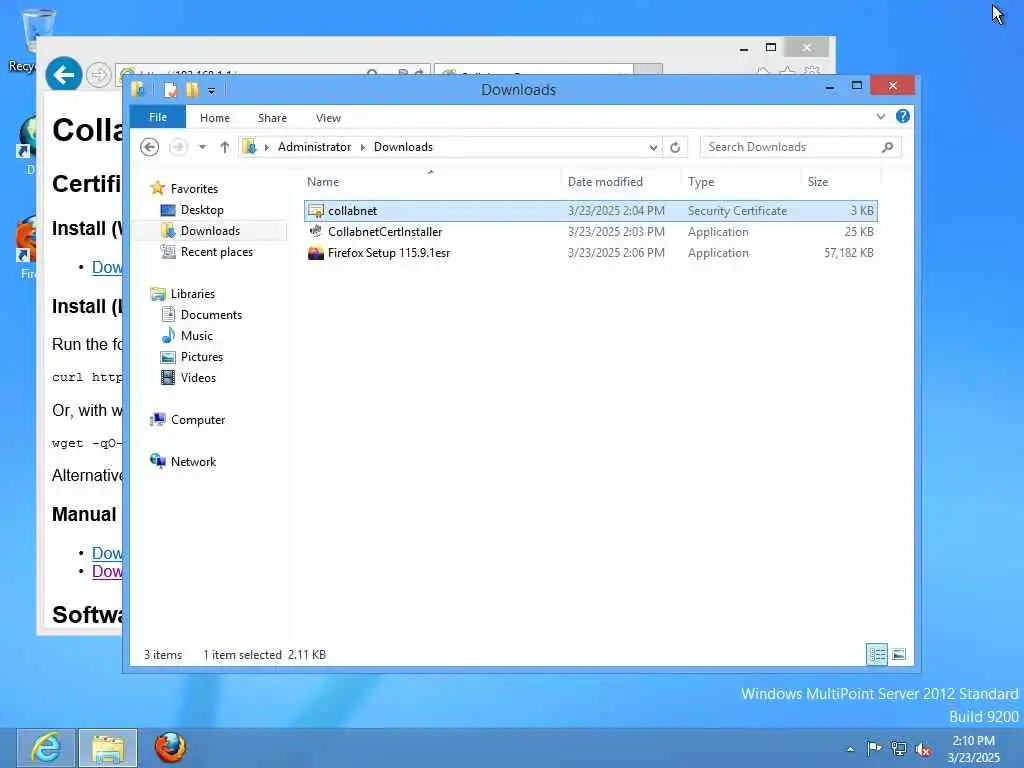Select Favorites in the navigation pane
The width and height of the screenshot is (1024, 768).
(x=194, y=189)
